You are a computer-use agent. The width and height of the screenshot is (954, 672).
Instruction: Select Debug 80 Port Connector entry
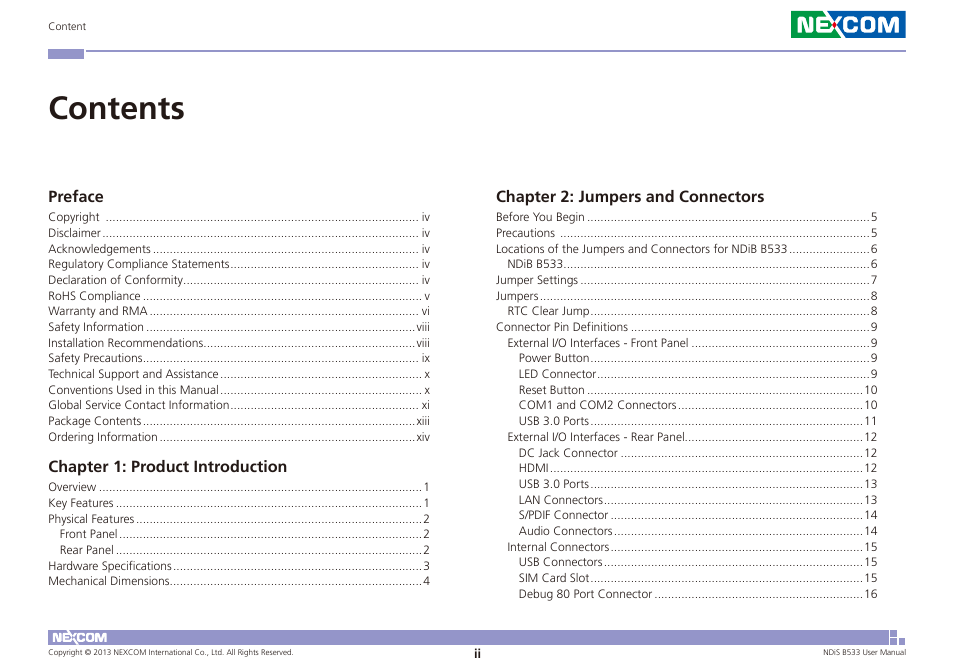pyautogui.click(x=698, y=594)
